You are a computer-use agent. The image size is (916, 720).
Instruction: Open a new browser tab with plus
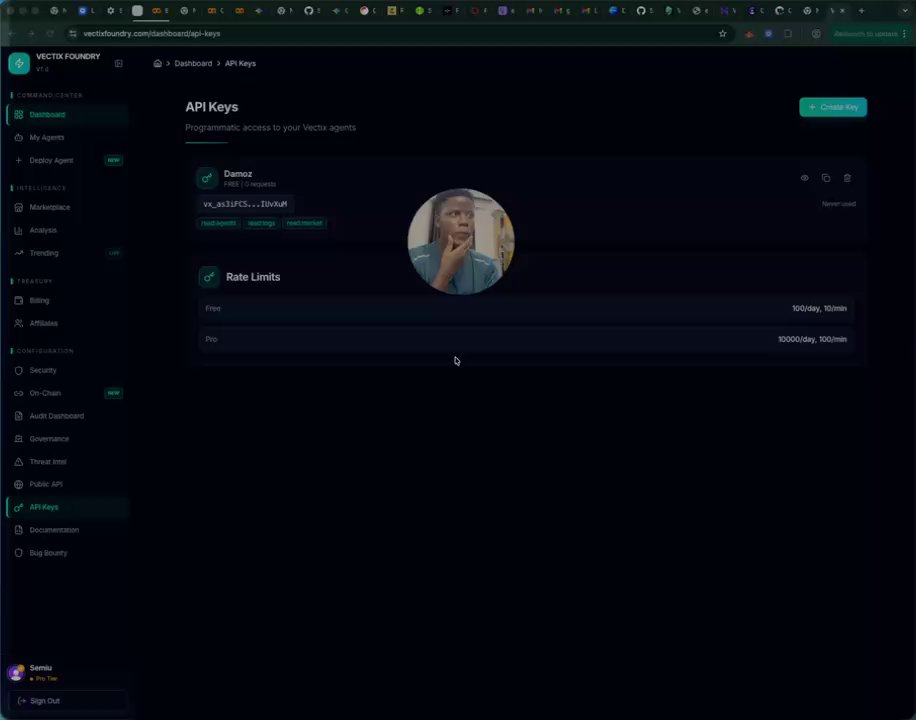pyautogui.click(x=861, y=11)
